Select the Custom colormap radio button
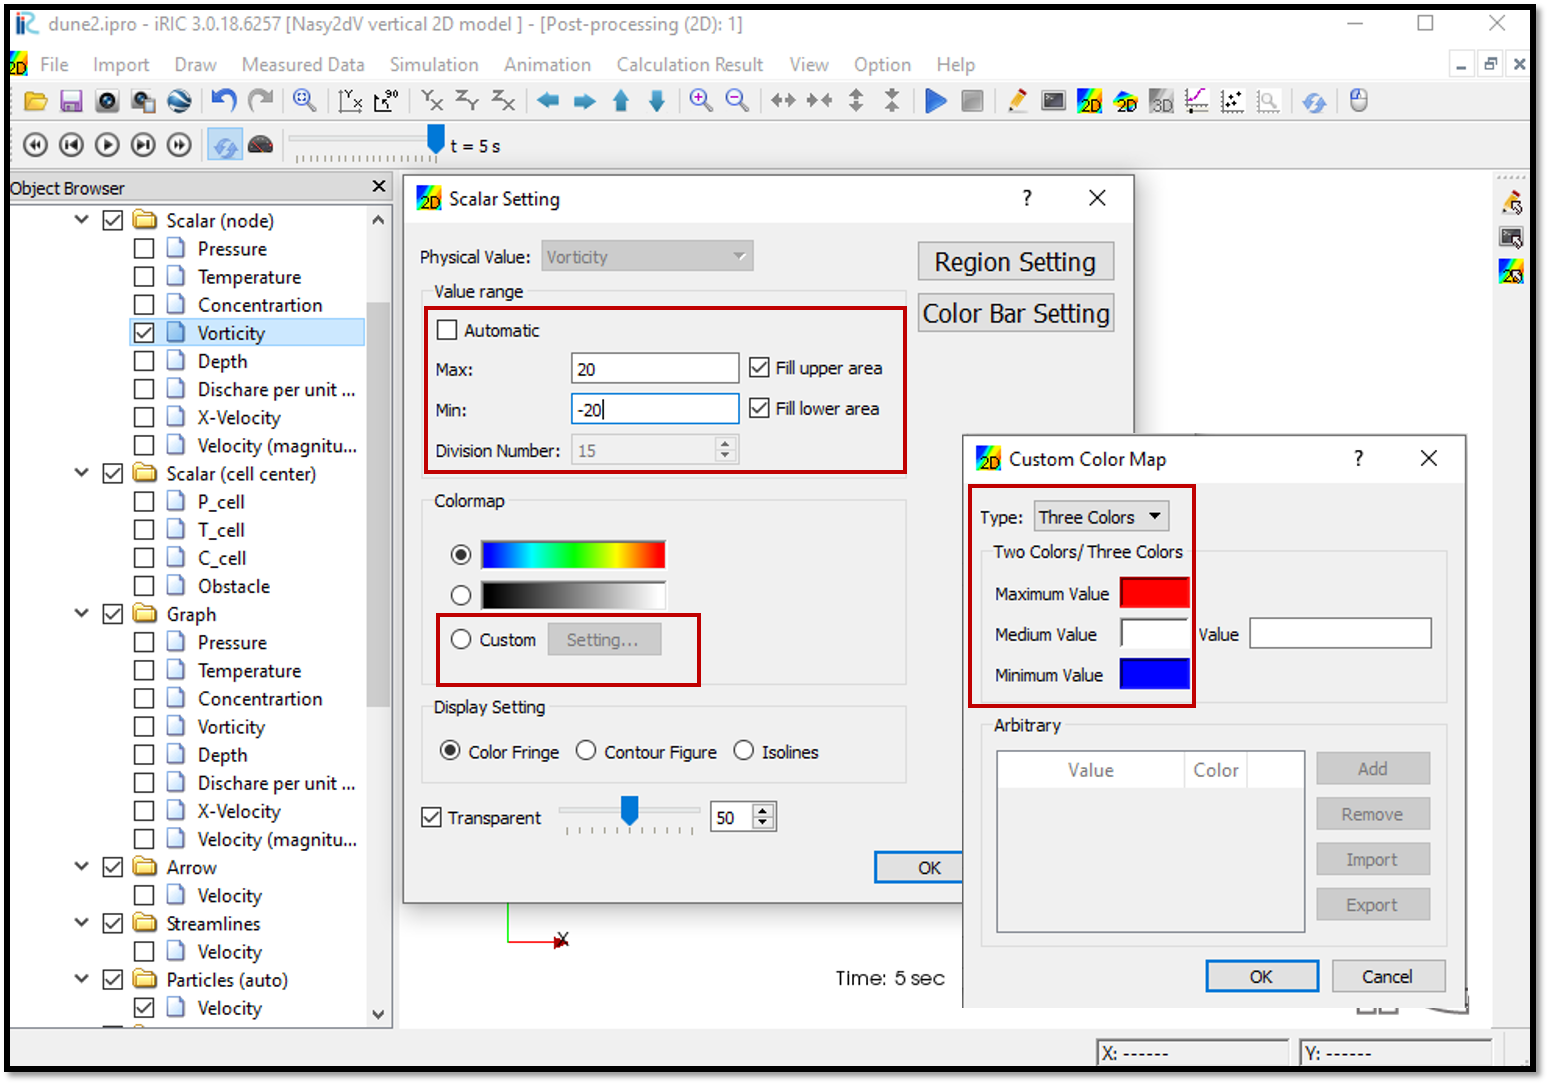Image resolution: width=1549 pixels, height=1085 pixels. pyautogui.click(x=461, y=639)
